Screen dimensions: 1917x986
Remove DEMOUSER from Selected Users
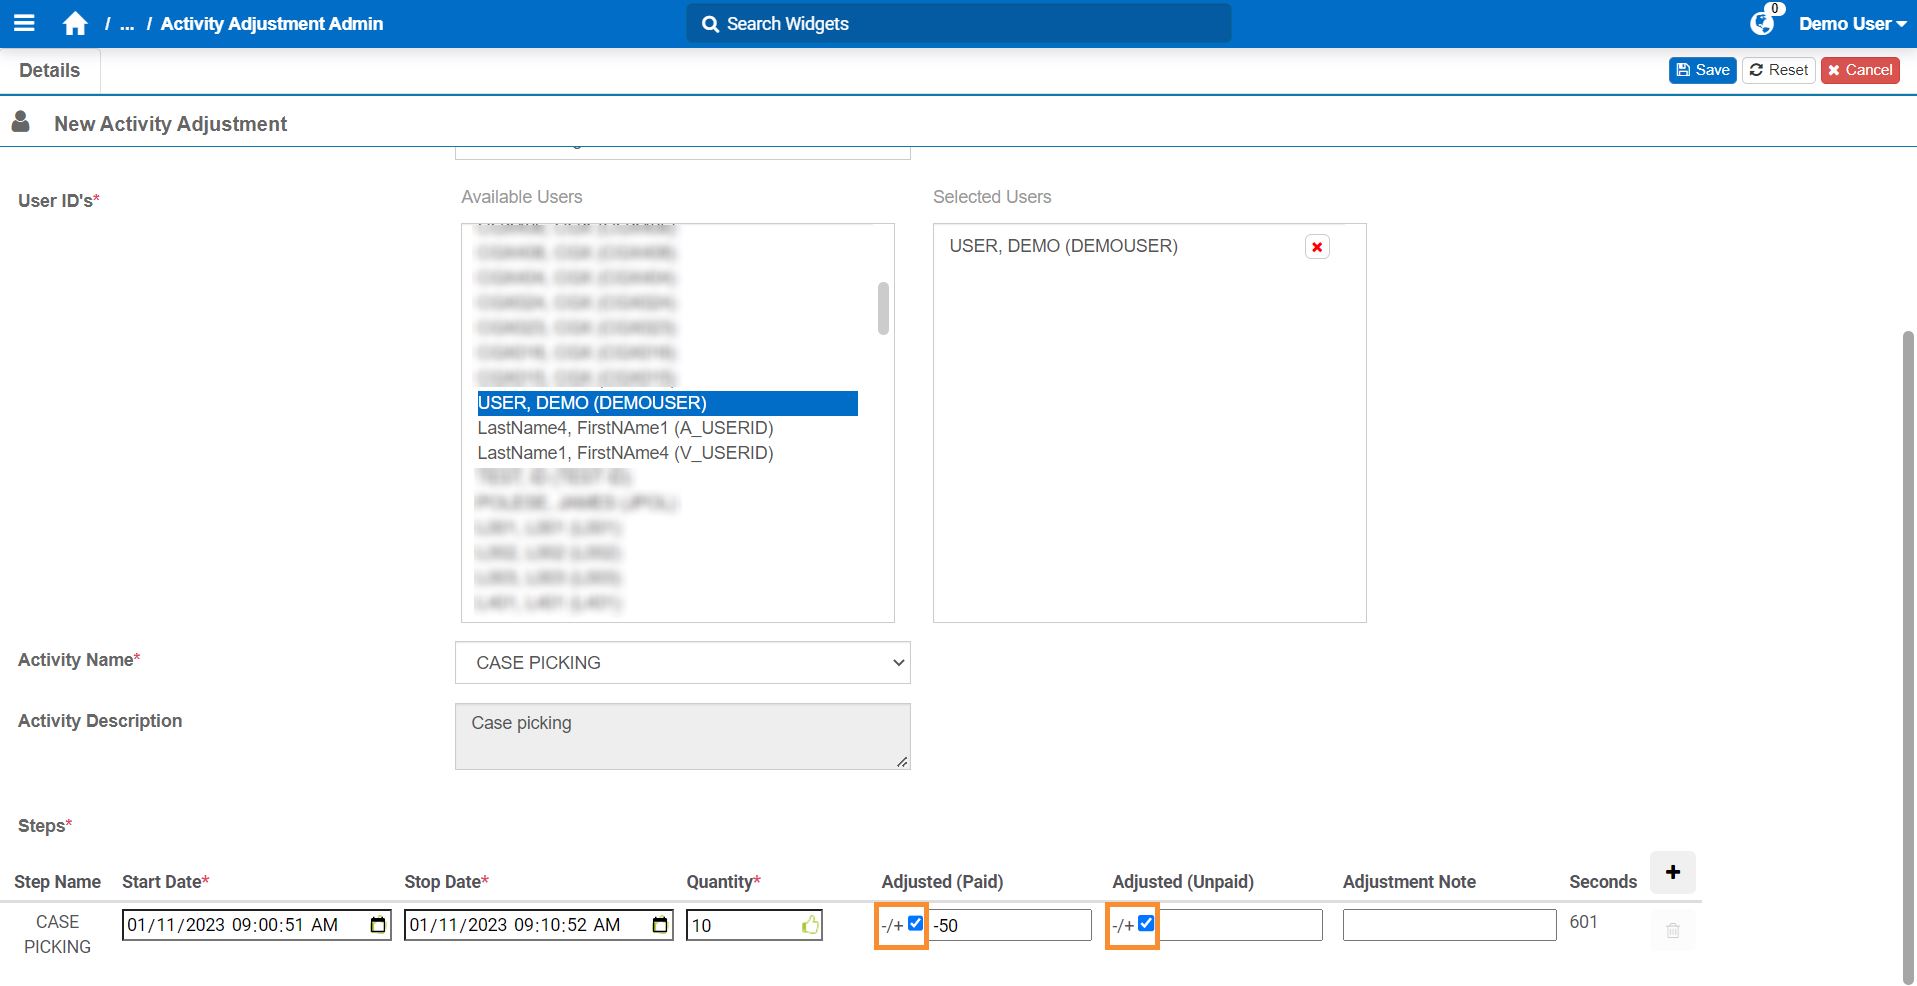[1317, 247]
